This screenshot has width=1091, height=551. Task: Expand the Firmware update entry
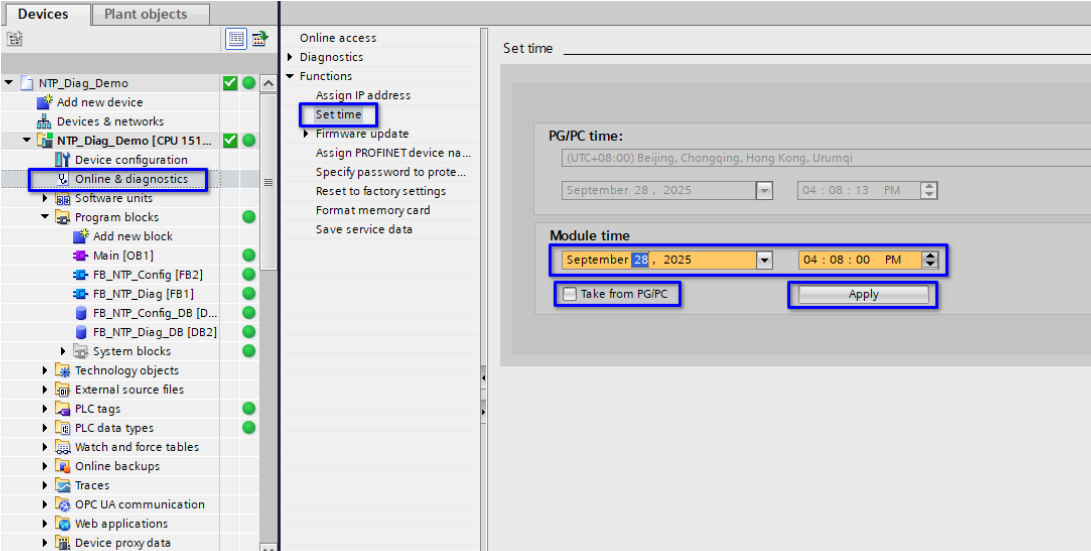(306, 134)
